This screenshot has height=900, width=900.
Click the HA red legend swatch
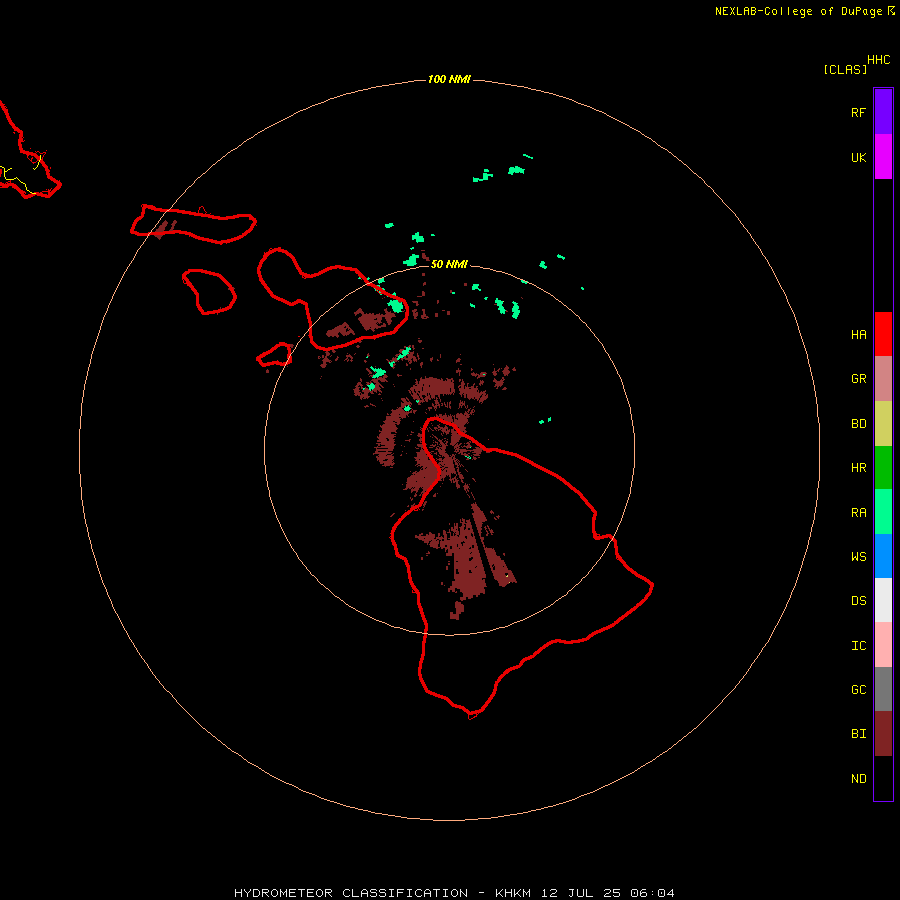click(x=883, y=334)
